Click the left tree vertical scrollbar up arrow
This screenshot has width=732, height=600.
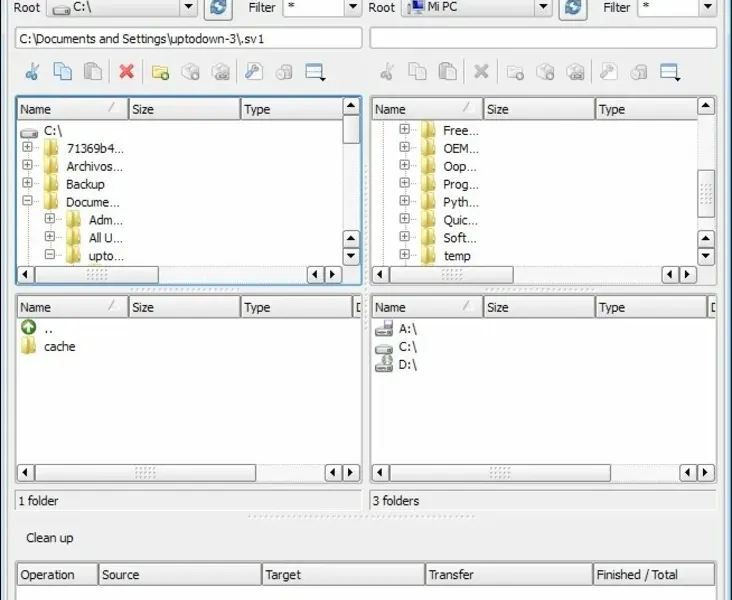pos(351,106)
